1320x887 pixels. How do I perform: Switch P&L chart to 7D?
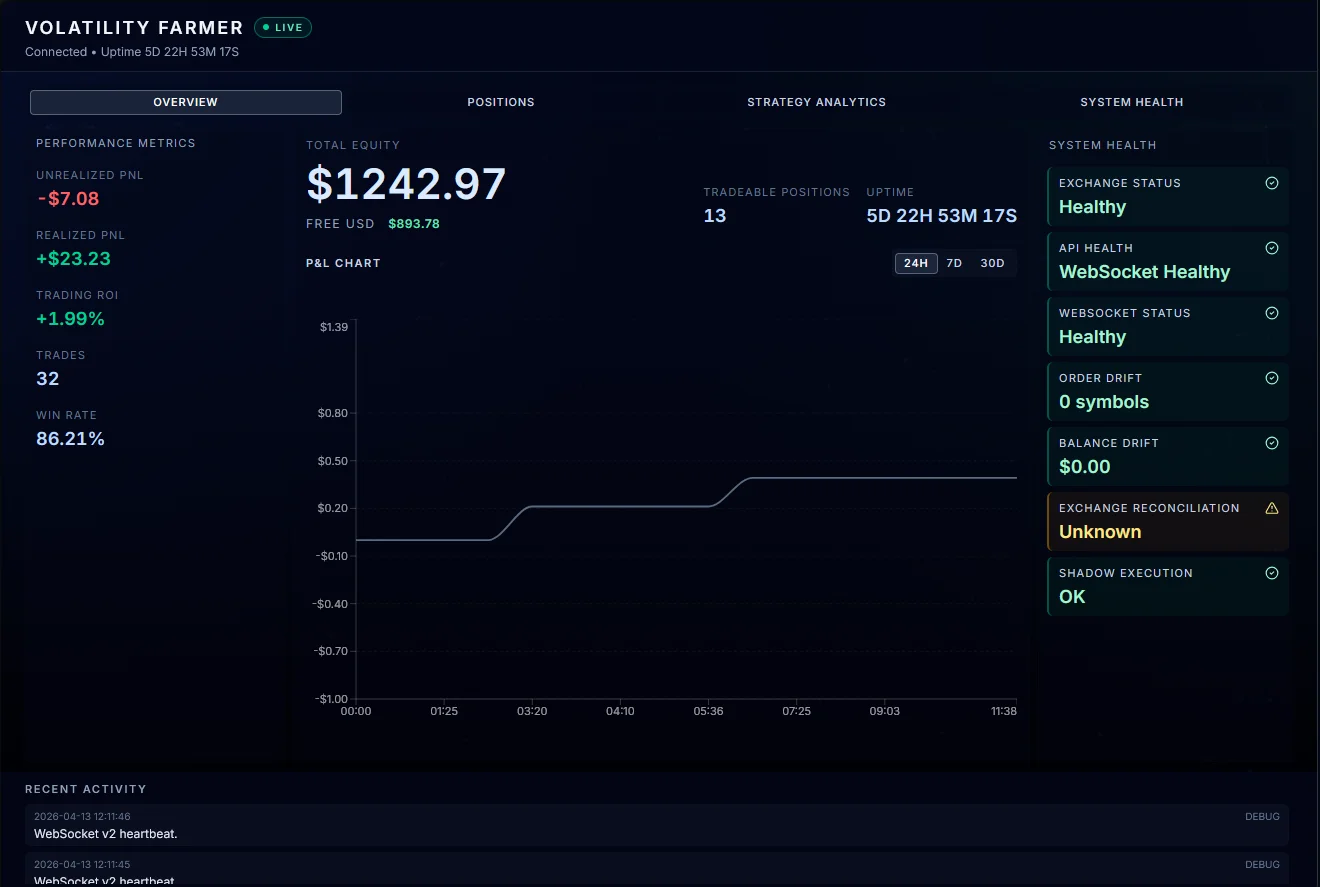click(x=954, y=263)
